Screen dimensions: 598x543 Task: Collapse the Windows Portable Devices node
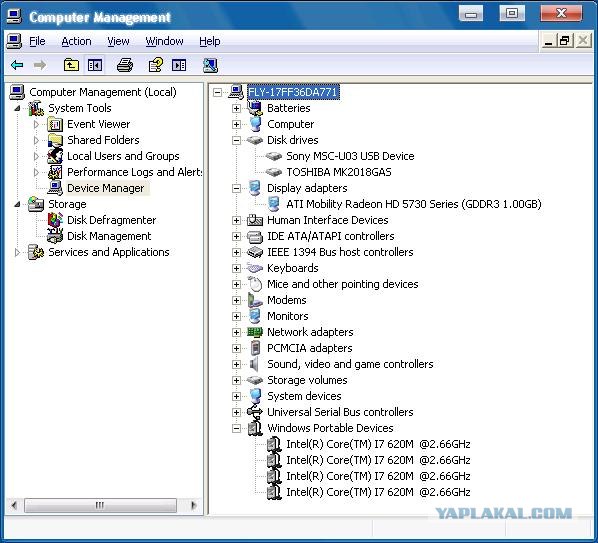pyautogui.click(x=236, y=428)
